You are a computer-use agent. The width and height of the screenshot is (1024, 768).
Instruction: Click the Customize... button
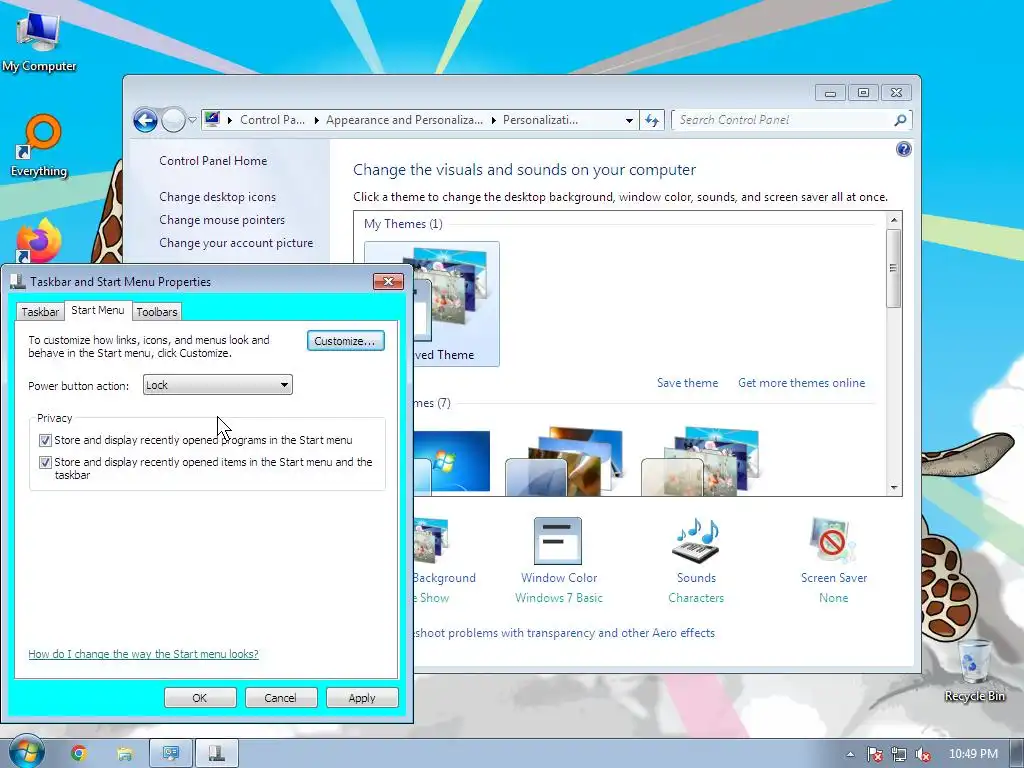pyautogui.click(x=345, y=340)
